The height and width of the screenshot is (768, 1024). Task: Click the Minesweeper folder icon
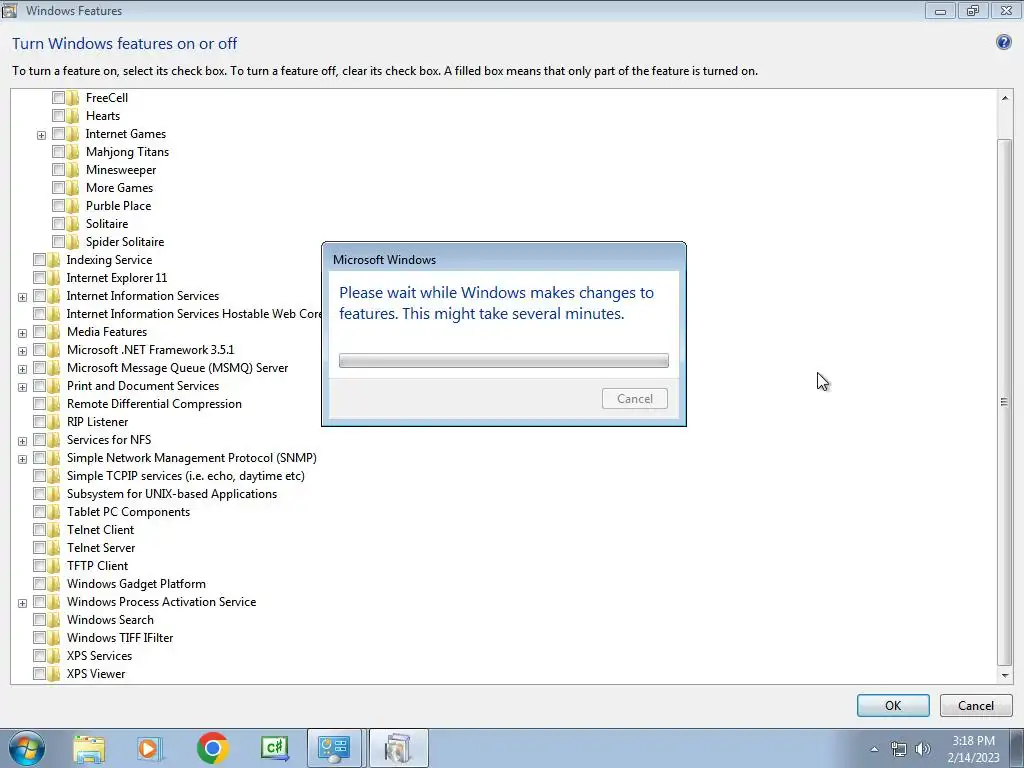tap(72, 170)
